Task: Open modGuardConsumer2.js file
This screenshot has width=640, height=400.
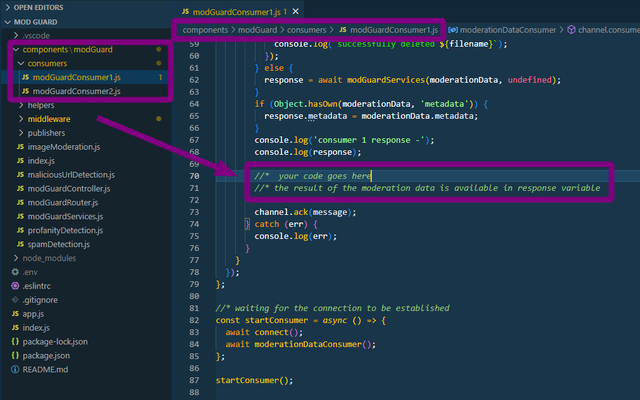Action: point(76,91)
